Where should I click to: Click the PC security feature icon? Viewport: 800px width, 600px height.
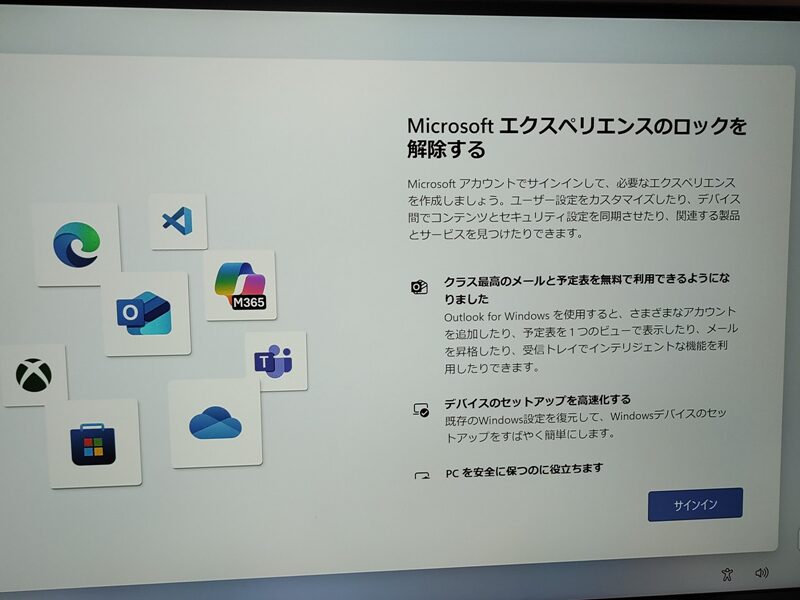(422, 476)
